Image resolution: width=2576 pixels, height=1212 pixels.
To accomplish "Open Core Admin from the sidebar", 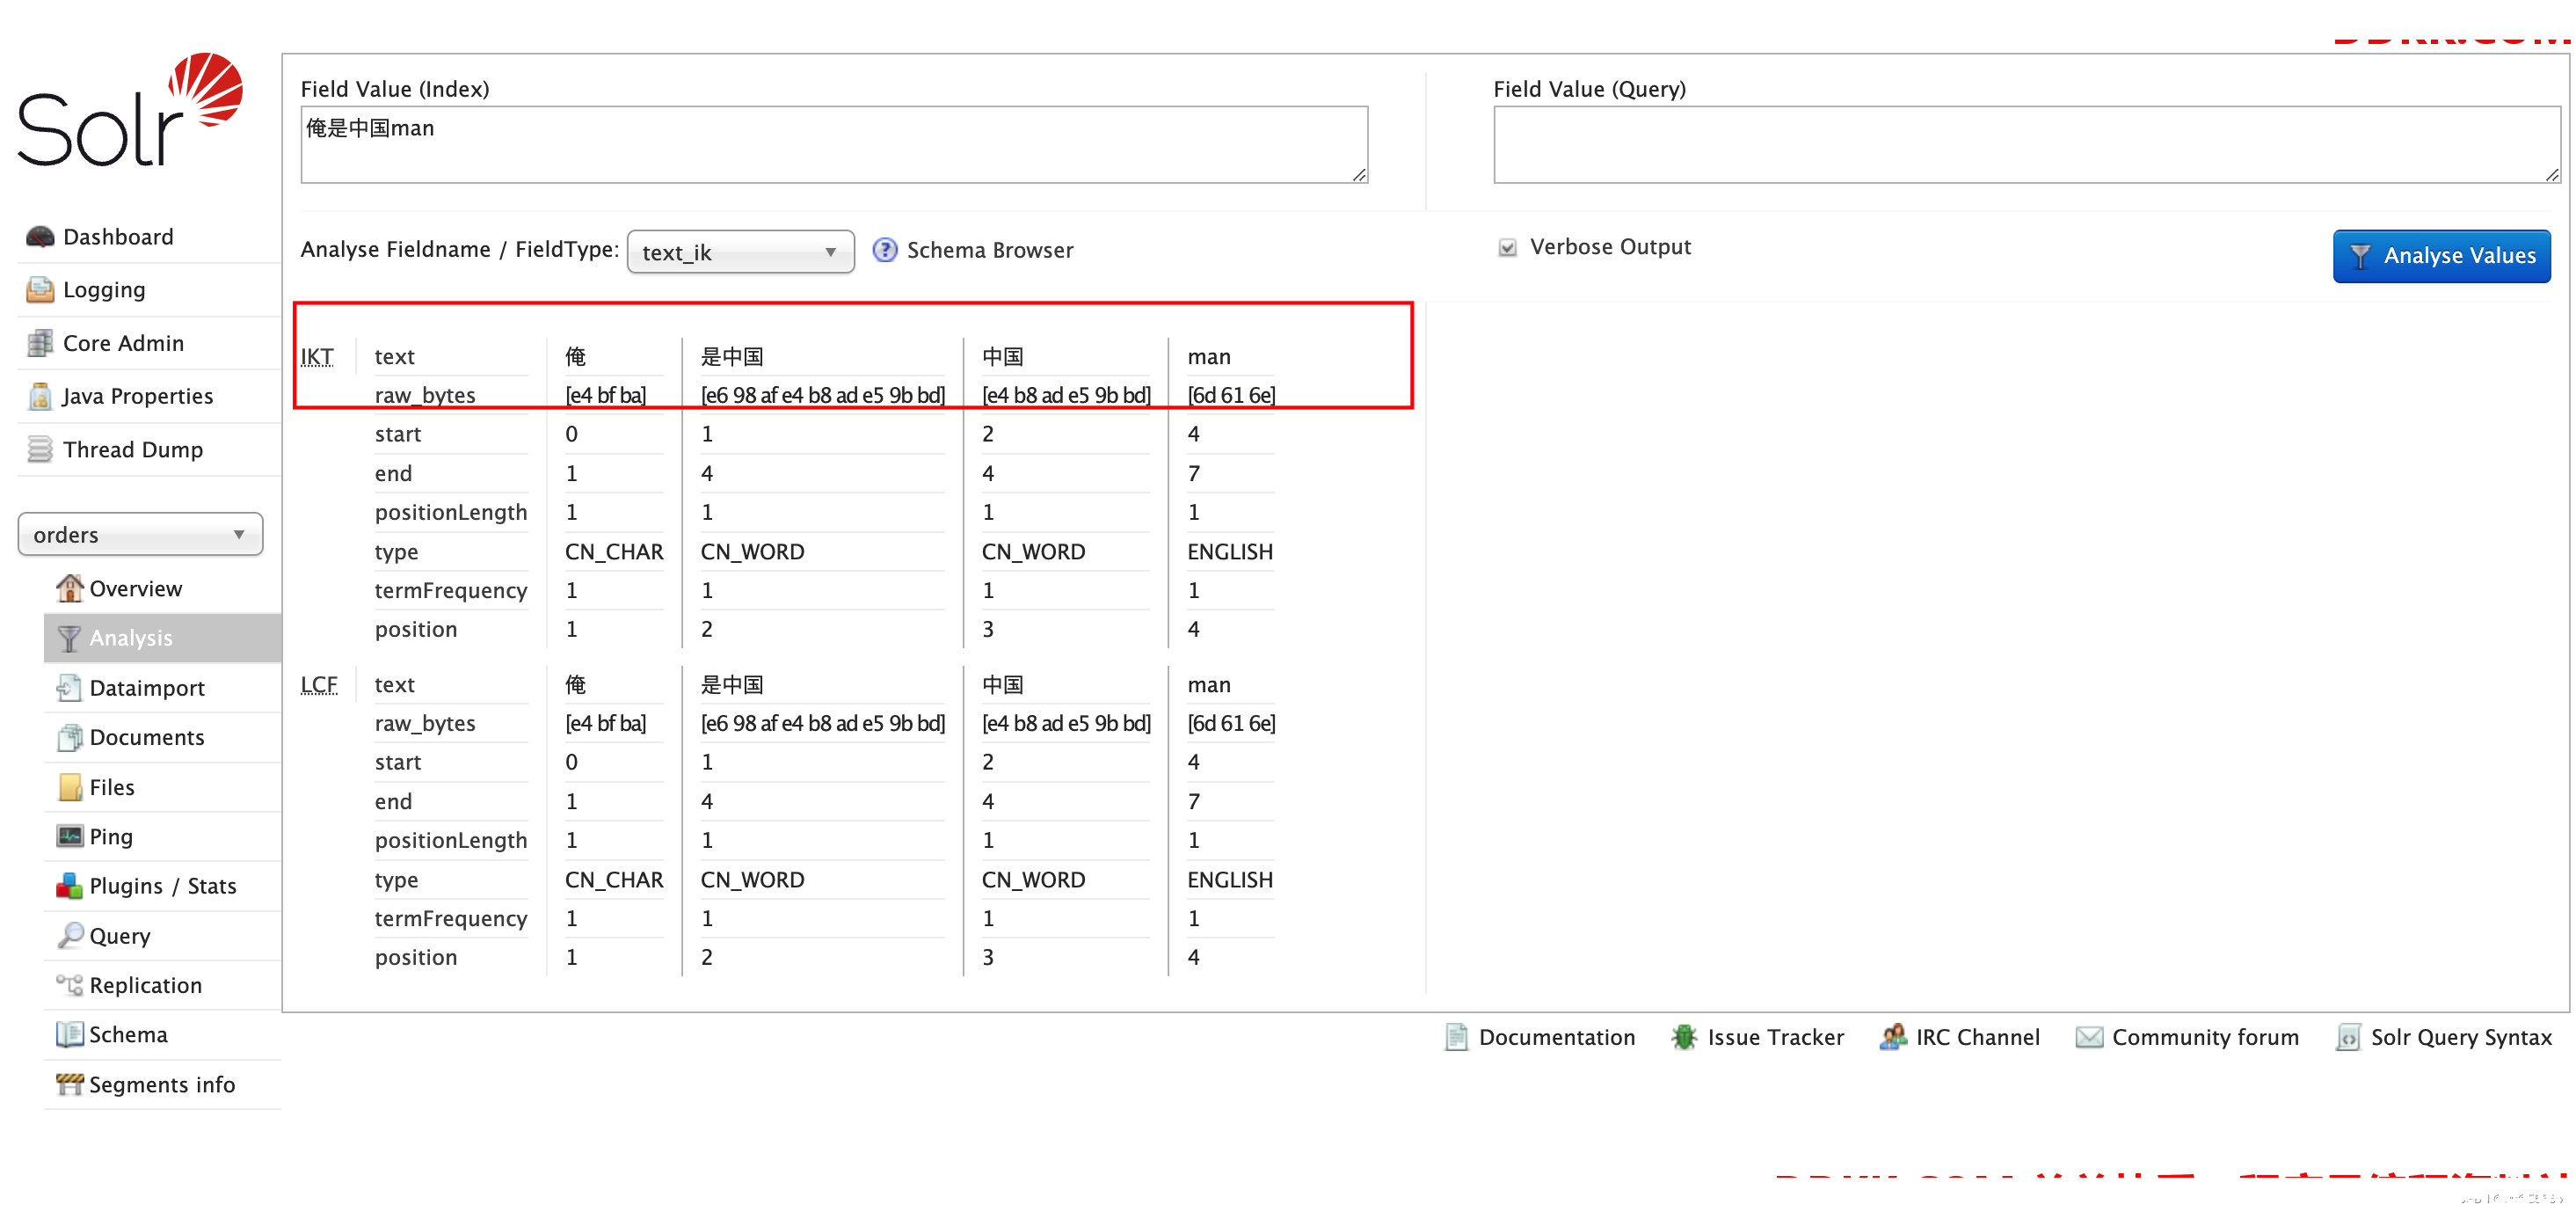I will (x=123, y=343).
